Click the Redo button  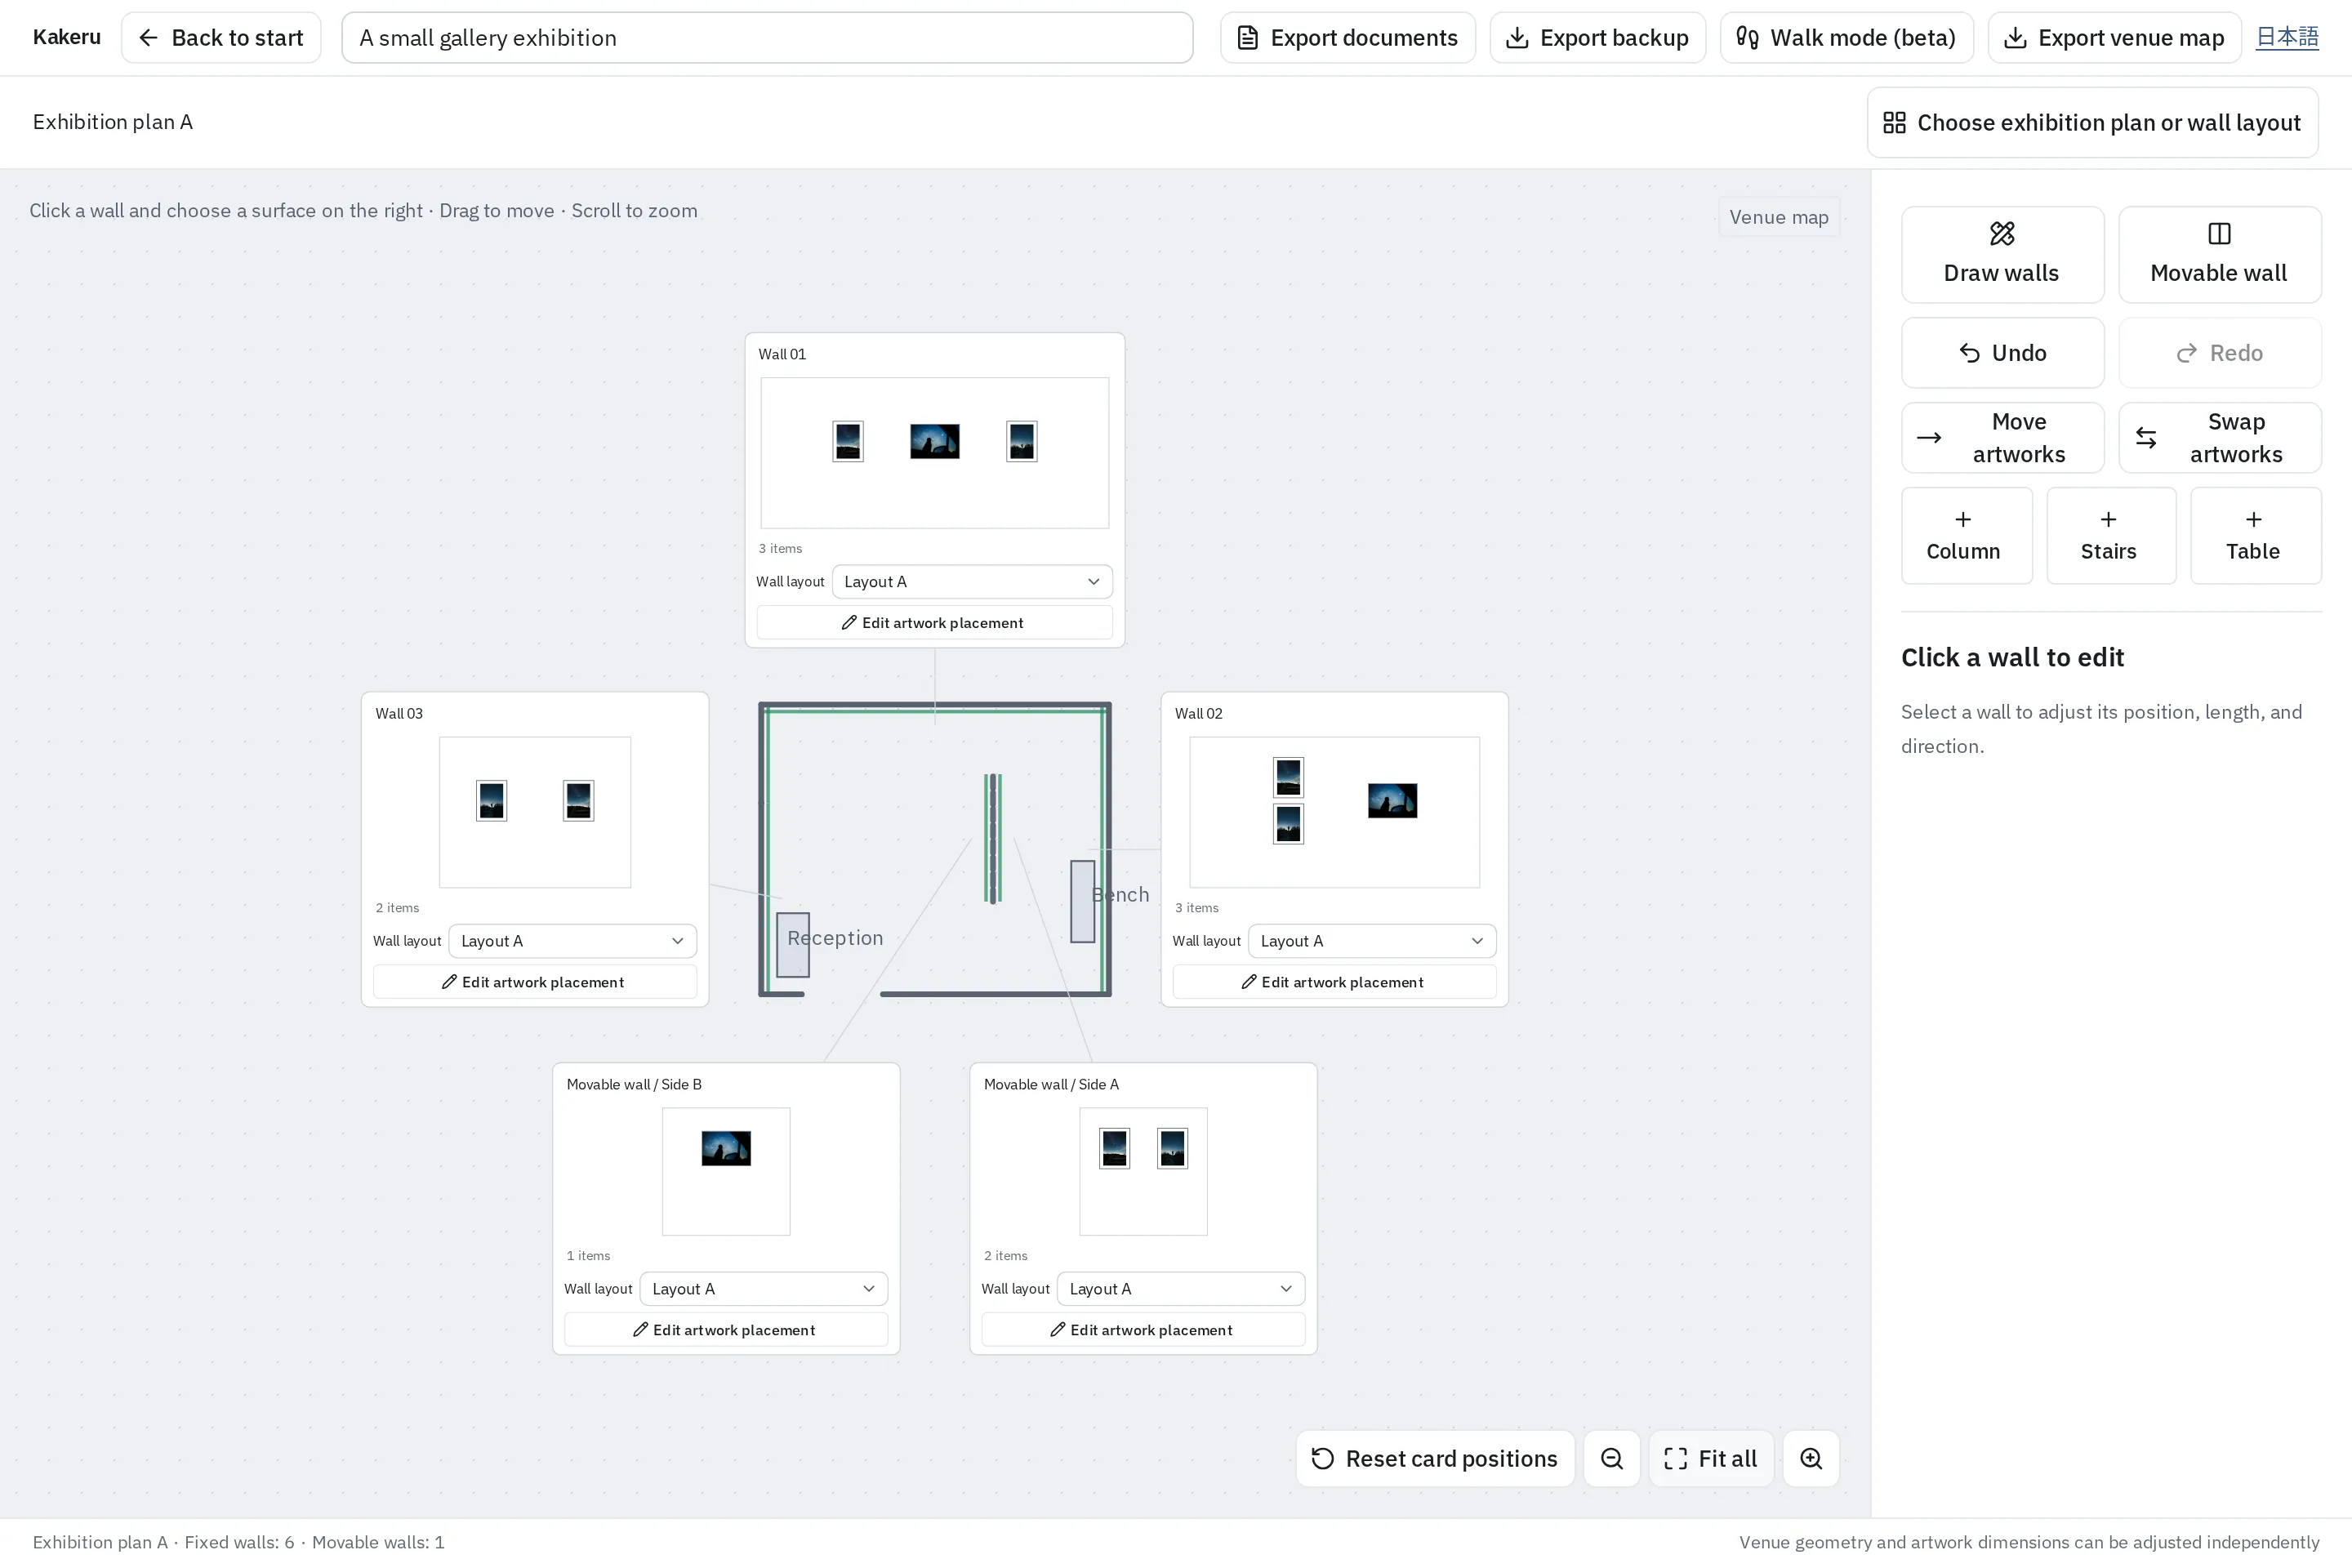point(2219,352)
